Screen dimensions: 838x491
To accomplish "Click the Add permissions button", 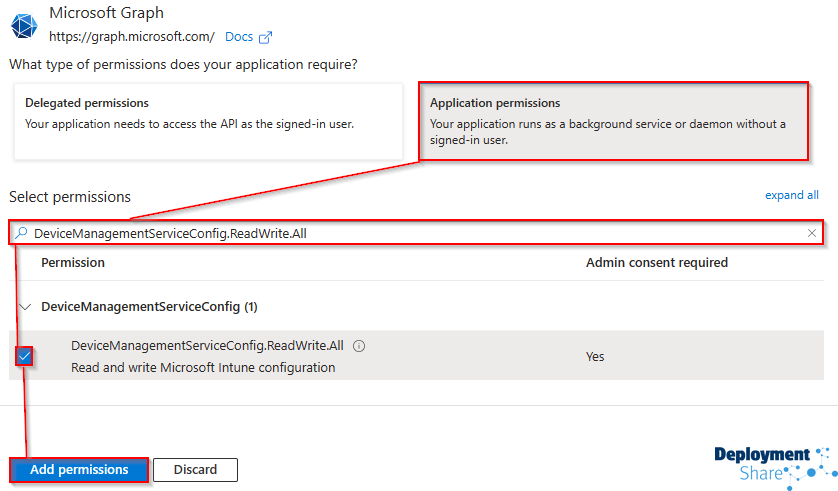I will point(79,470).
